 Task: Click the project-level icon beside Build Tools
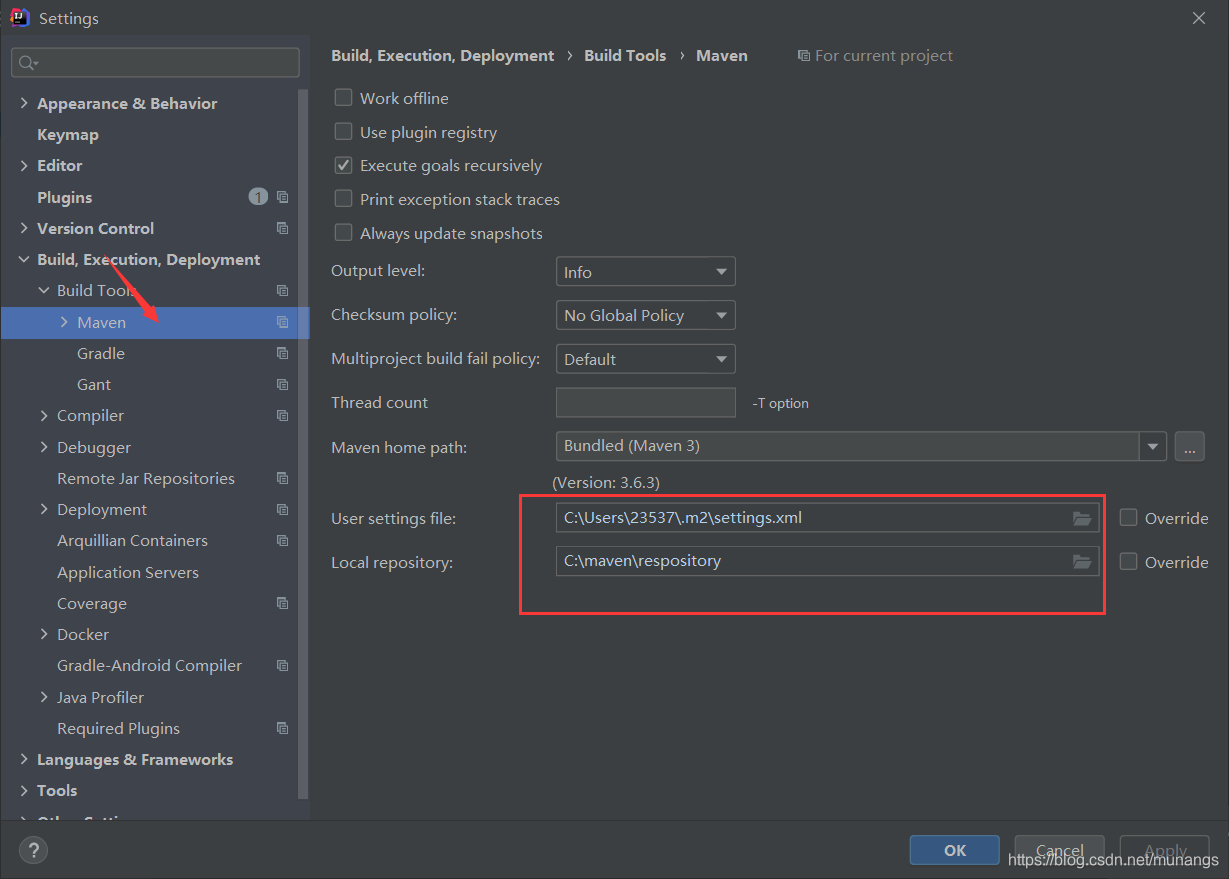pos(282,290)
